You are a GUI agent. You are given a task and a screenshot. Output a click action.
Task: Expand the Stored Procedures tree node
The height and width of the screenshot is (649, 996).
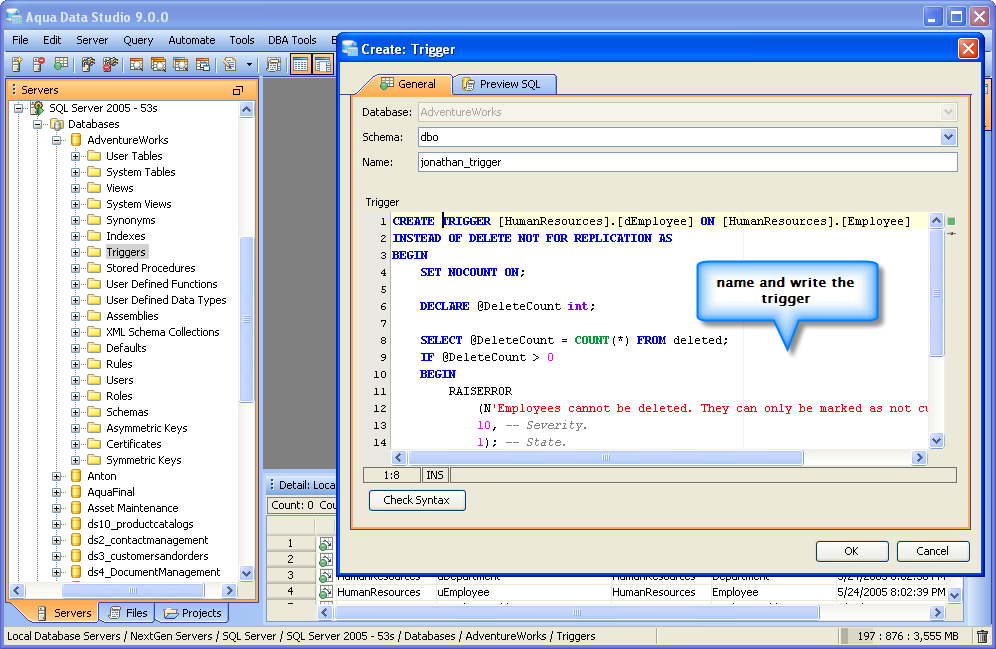coord(75,268)
